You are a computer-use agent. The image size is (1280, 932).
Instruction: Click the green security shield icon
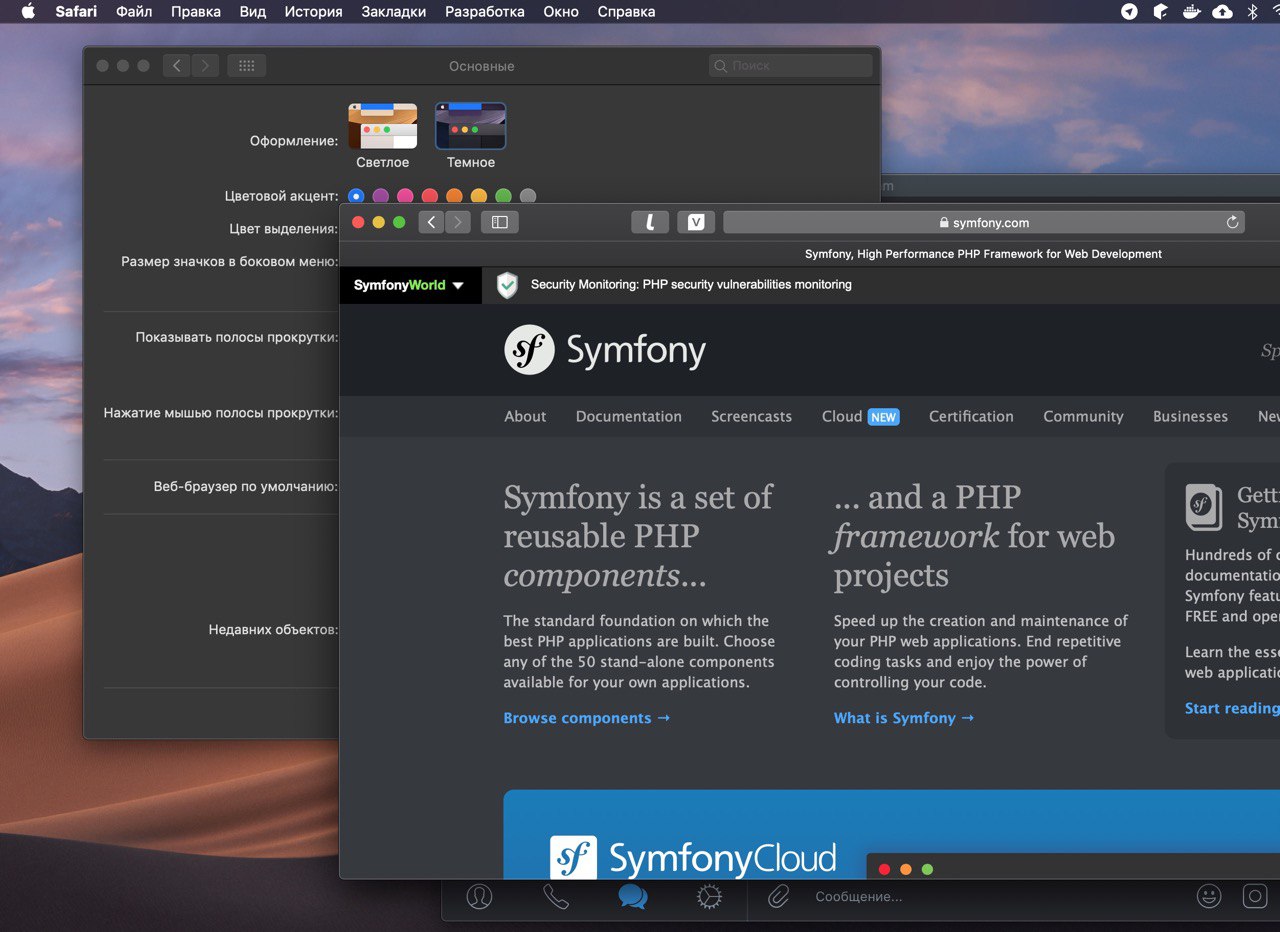[x=508, y=285]
